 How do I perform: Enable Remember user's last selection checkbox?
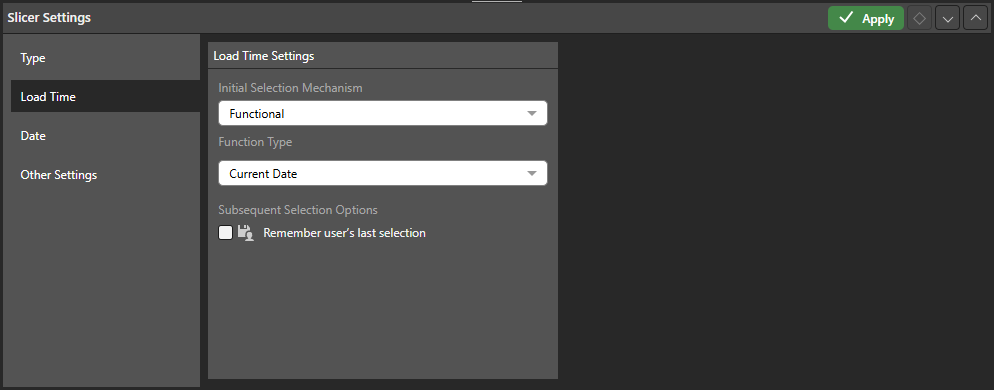coord(225,233)
